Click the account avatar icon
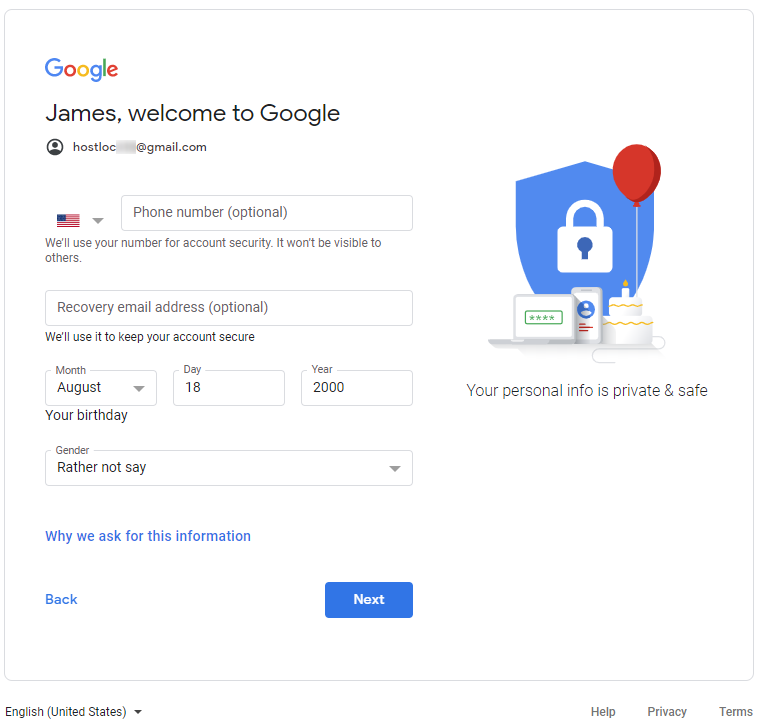This screenshot has width=761, height=725. [55, 147]
